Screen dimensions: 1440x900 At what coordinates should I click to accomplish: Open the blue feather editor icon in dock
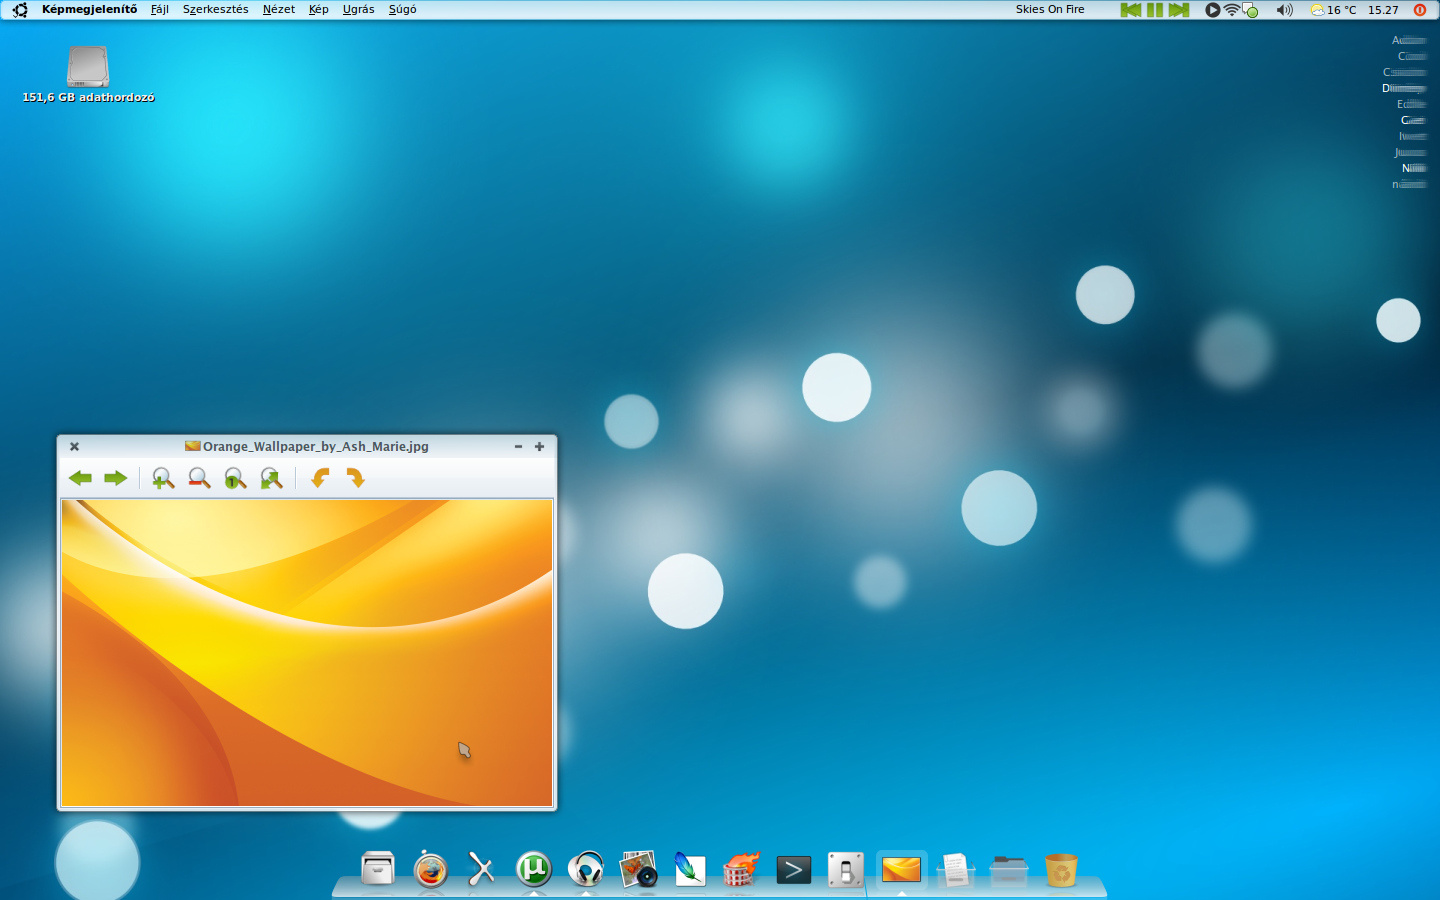click(690, 869)
